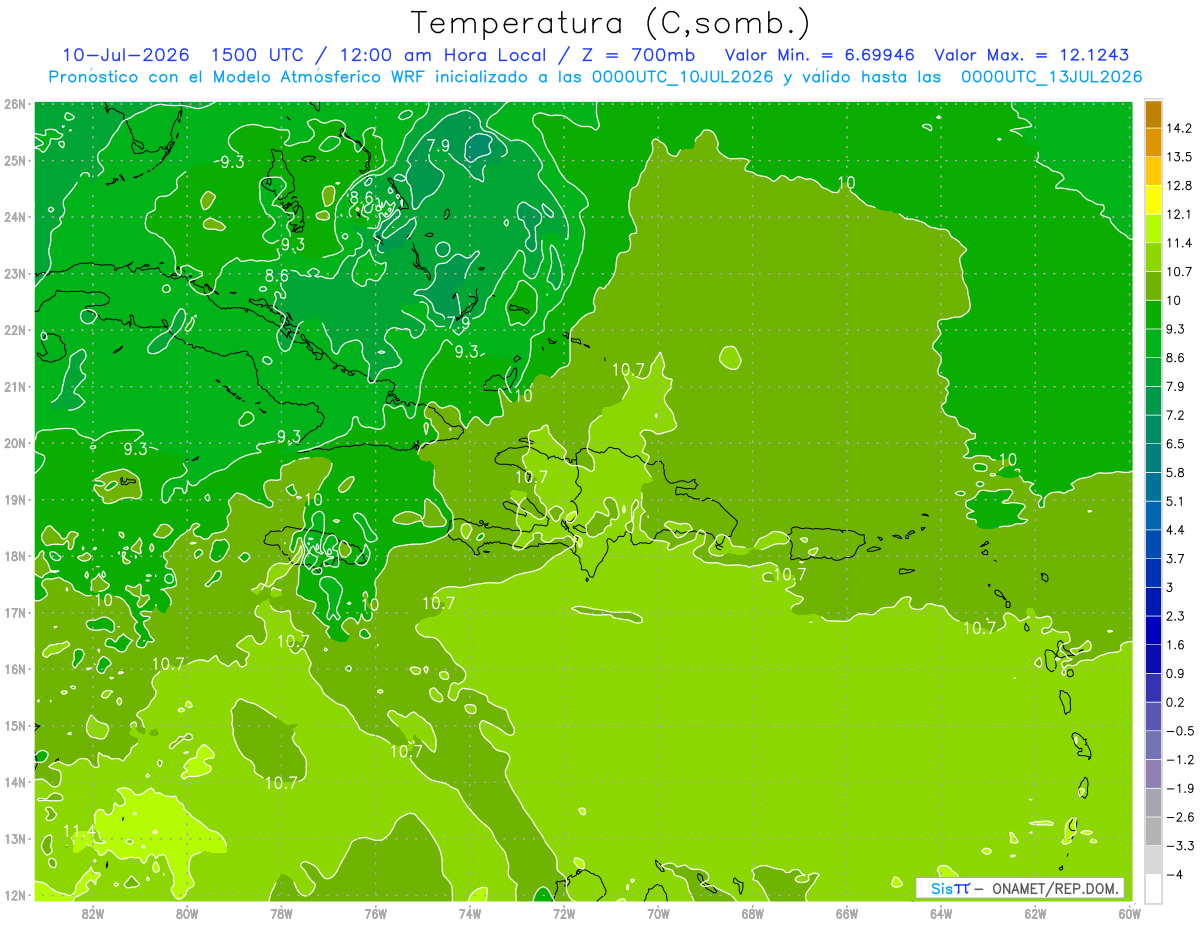The width and height of the screenshot is (1200, 927).
Task: Click the 0000UTC_10JUL2026 initialization text
Action: click(683, 77)
